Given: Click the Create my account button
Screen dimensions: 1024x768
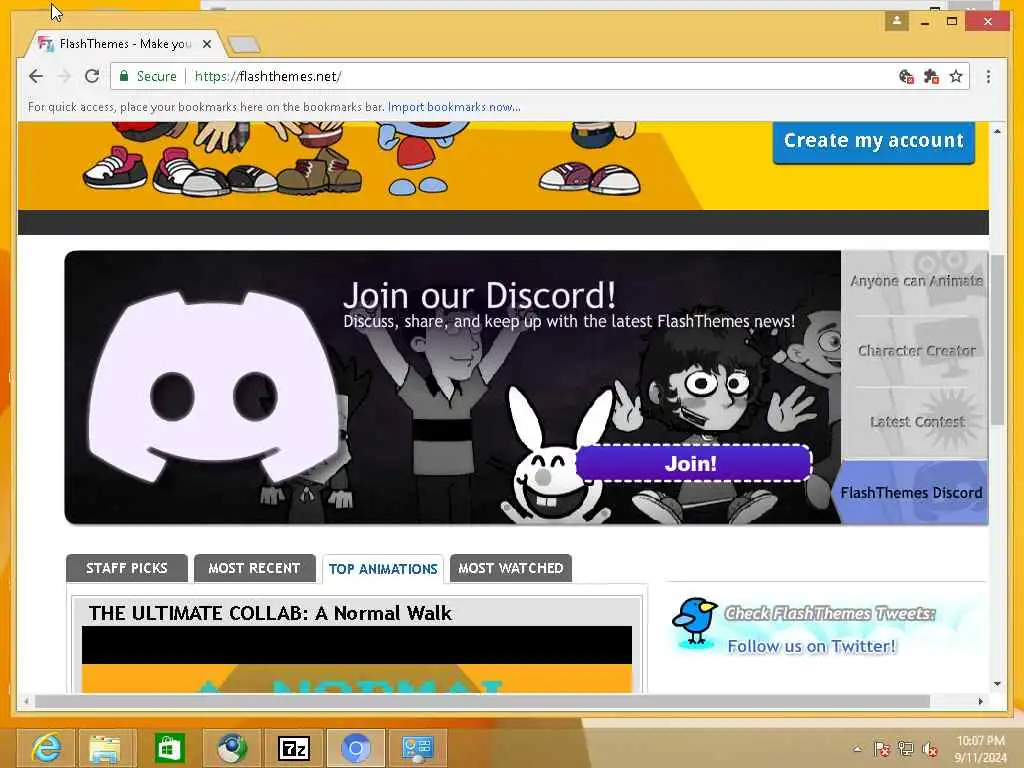Looking at the screenshot, I should [874, 140].
